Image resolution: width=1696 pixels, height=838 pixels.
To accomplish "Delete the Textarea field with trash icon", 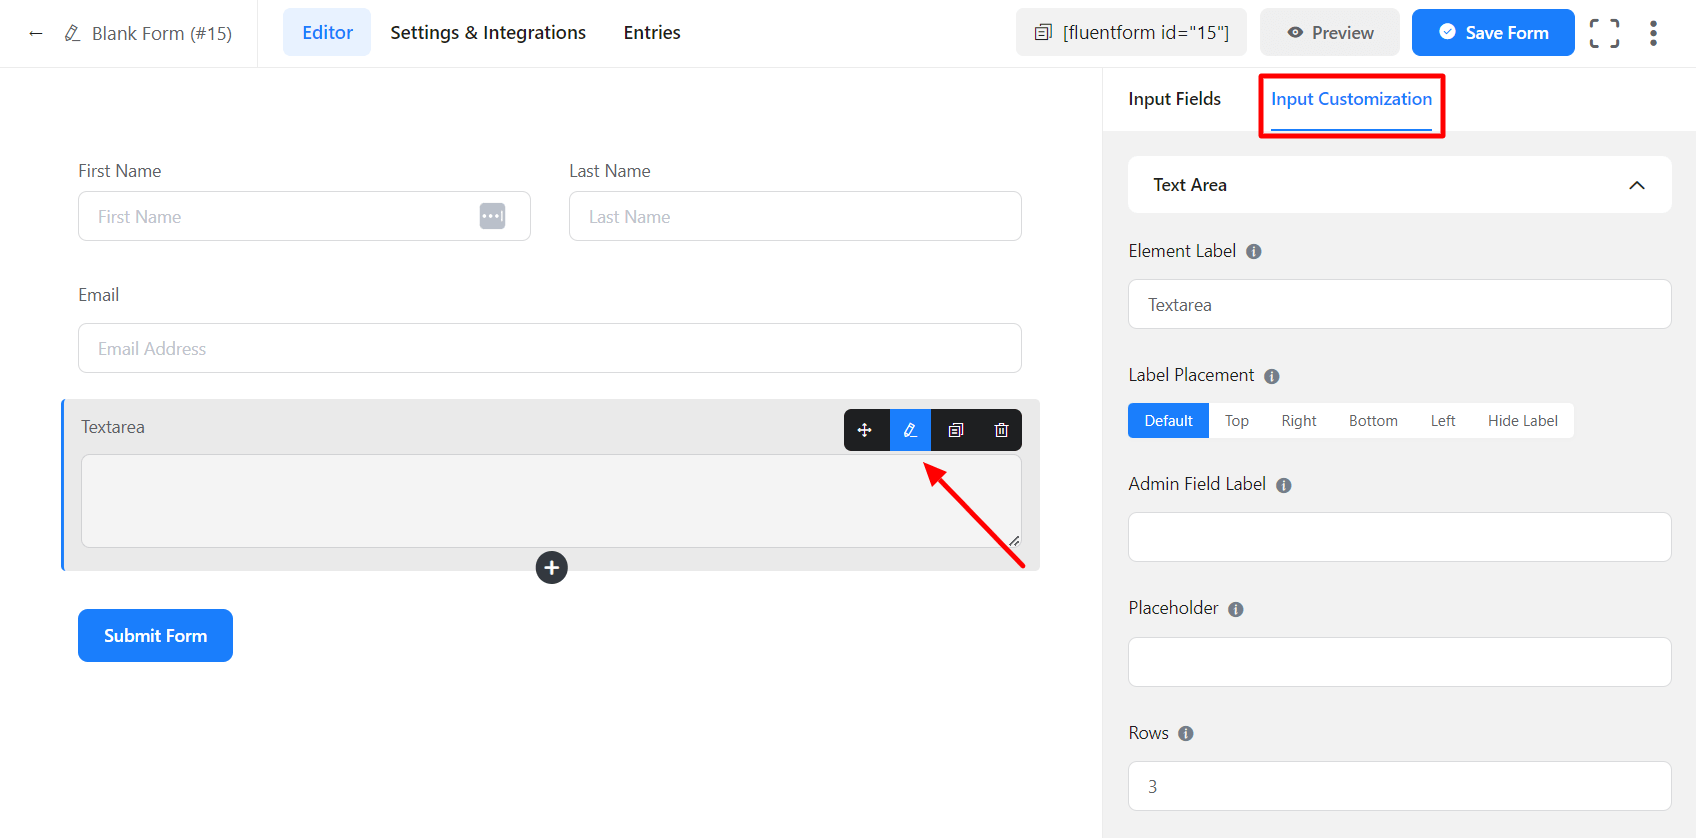I will [1001, 430].
